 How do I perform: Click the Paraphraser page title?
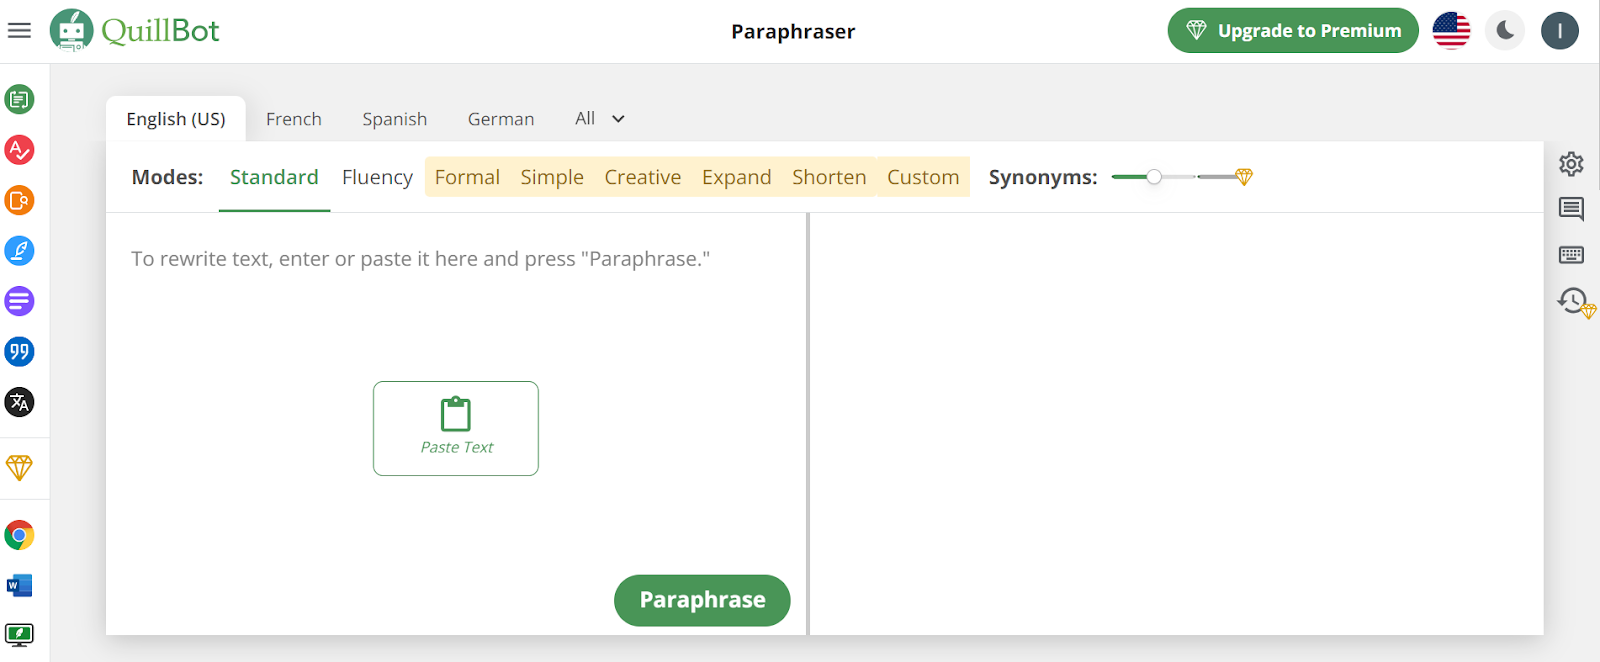[793, 31]
